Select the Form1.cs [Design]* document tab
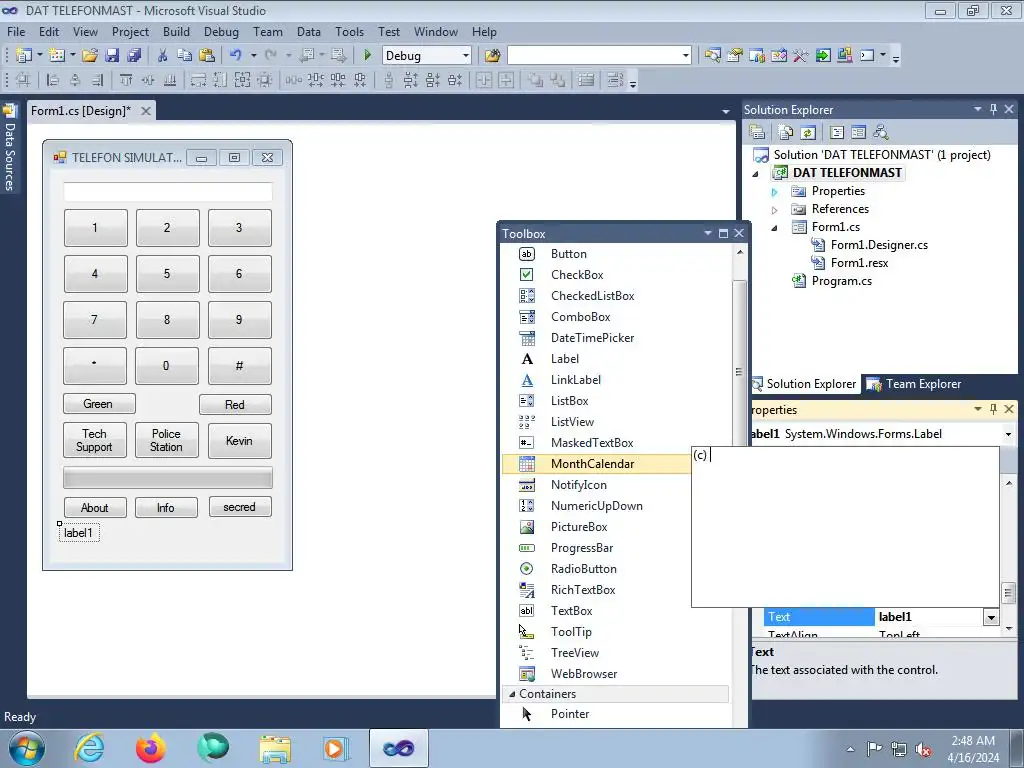 [x=81, y=110]
